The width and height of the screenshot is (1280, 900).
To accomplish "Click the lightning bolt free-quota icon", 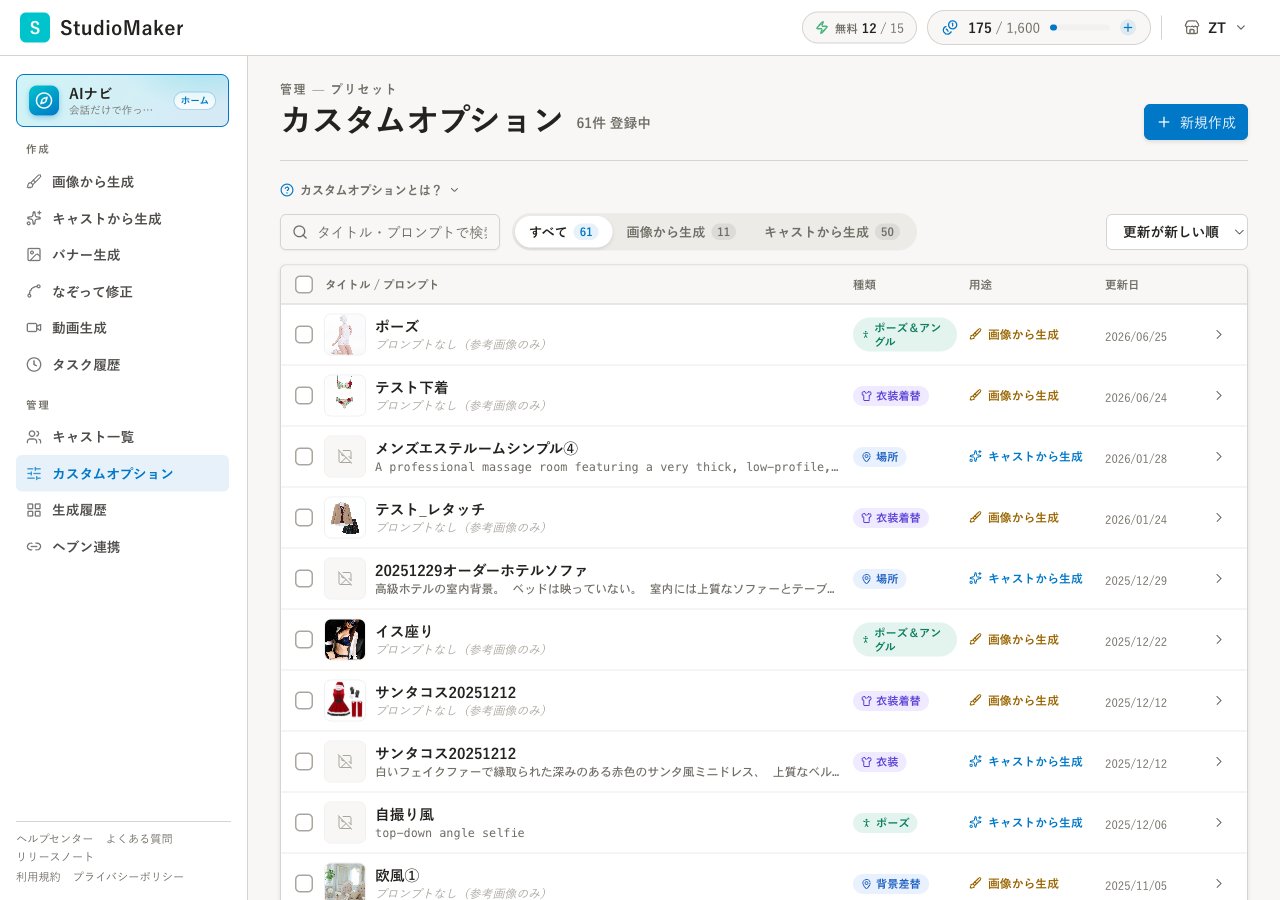I will (x=822, y=28).
